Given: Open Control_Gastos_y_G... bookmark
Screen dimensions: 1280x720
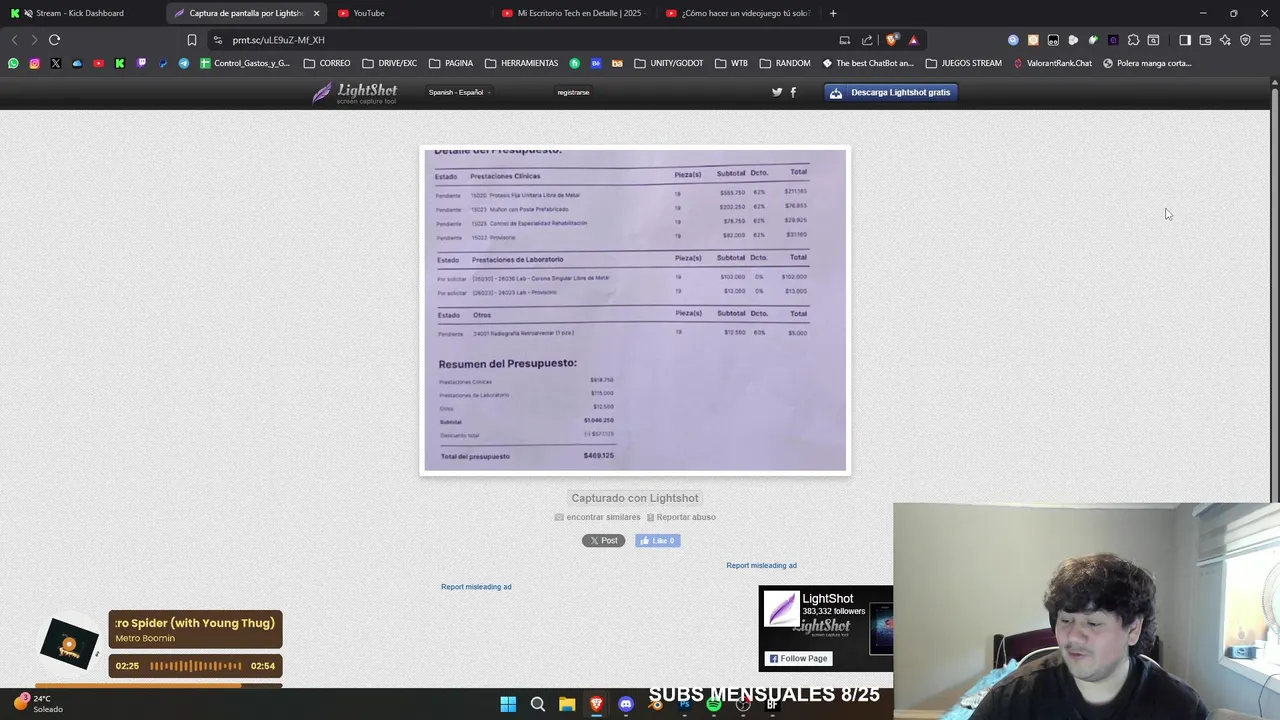Looking at the screenshot, I should click(245, 63).
